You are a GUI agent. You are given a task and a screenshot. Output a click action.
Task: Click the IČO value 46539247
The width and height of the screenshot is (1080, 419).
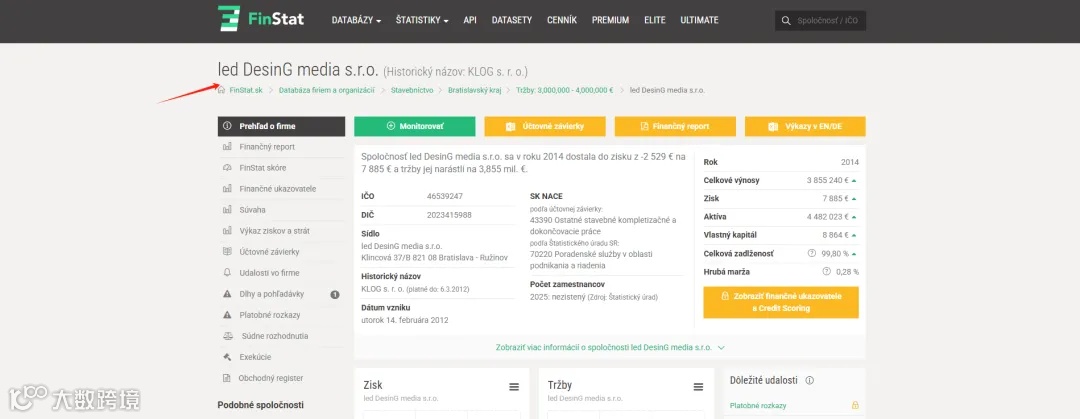[445, 196]
